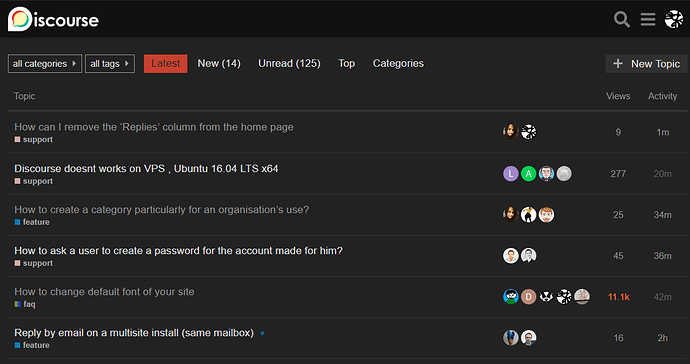Open topic about removing 'Replies' column
Viewport: 690px width, 364px height.
click(154, 127)
